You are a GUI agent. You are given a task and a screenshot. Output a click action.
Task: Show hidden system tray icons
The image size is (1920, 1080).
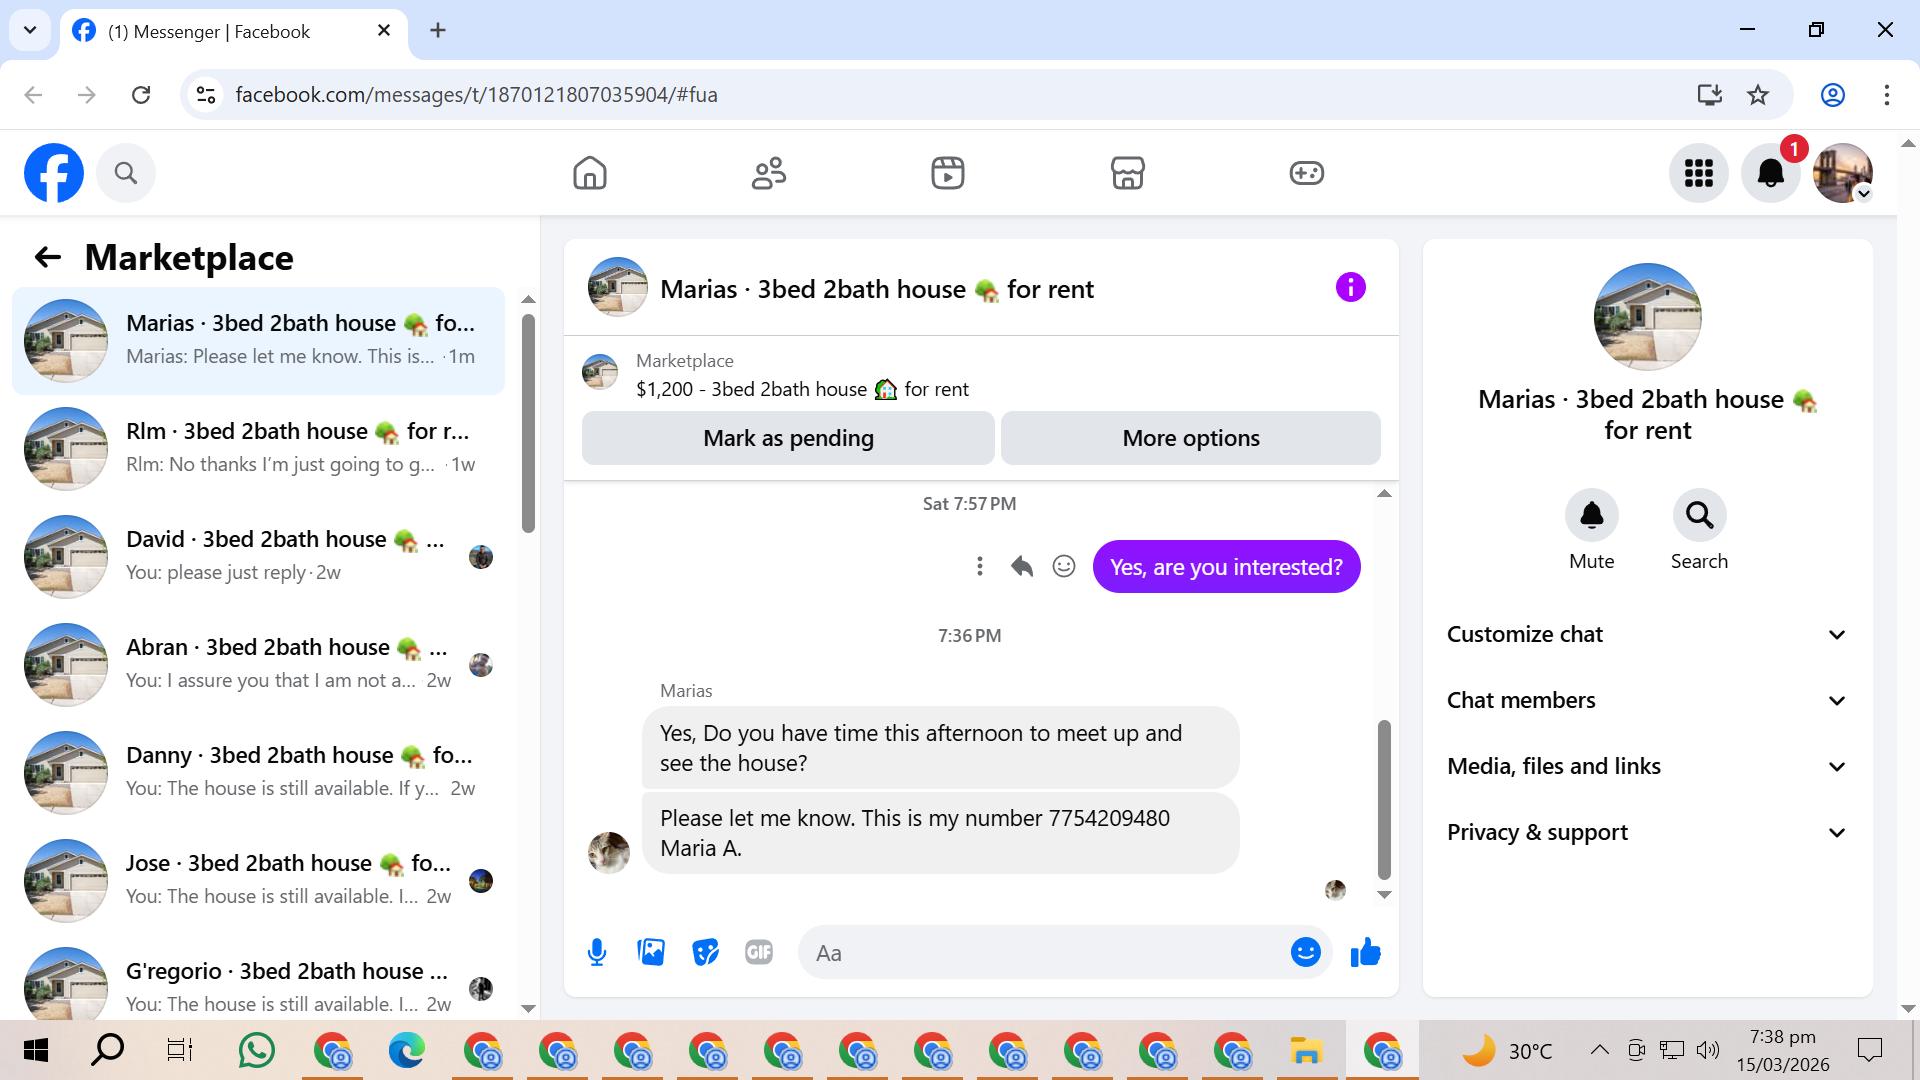coord(1600,1050)
